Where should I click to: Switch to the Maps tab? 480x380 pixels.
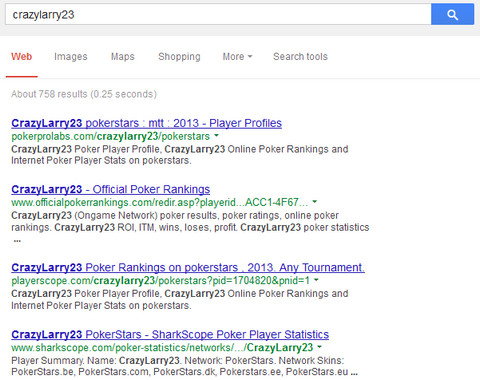[123, 57]
